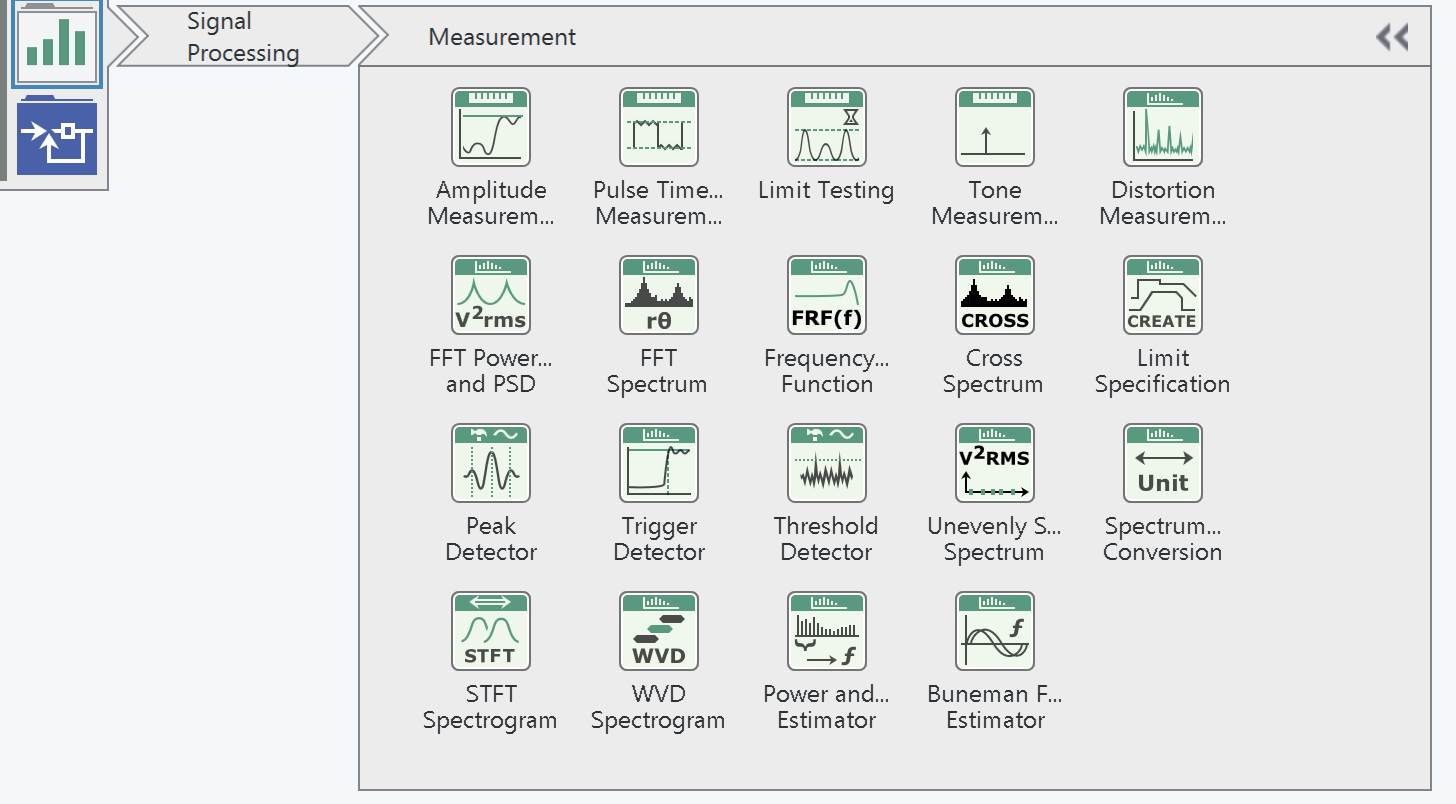Click the Spectrum Unit Conversion icon

[1162, 463]
